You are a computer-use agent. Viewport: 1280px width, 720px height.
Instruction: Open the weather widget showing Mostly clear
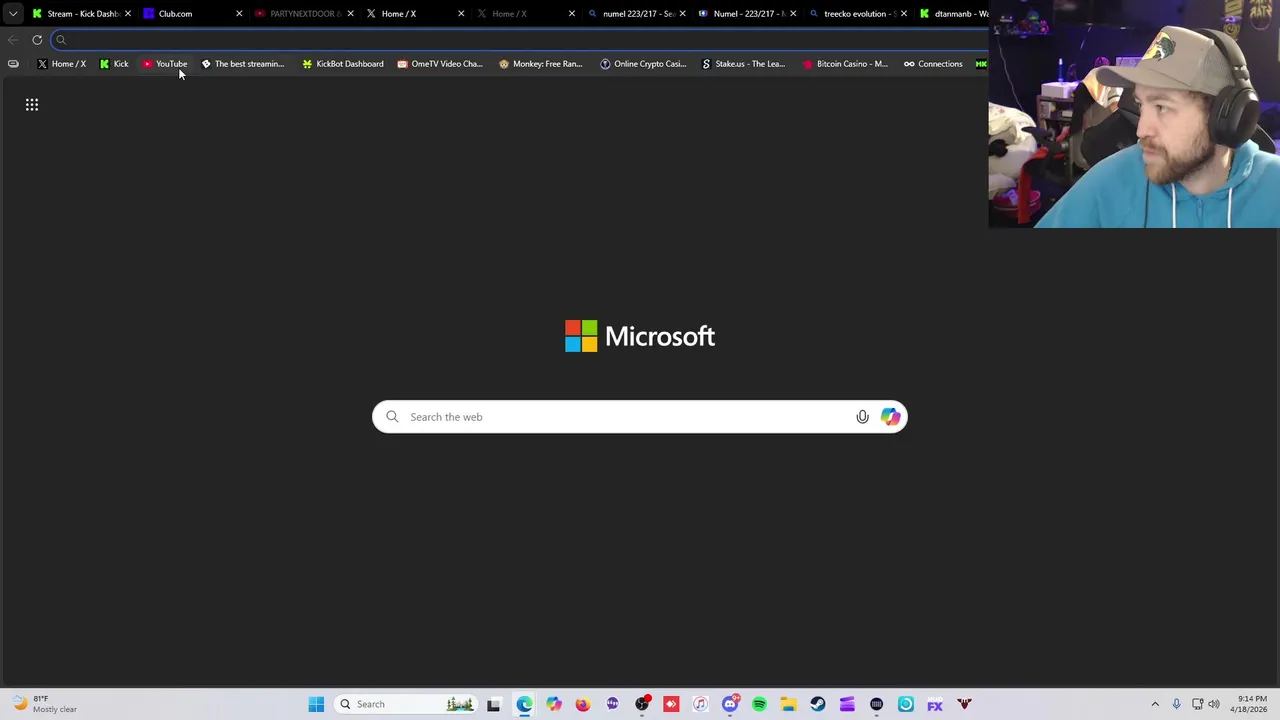coord(44,704)
